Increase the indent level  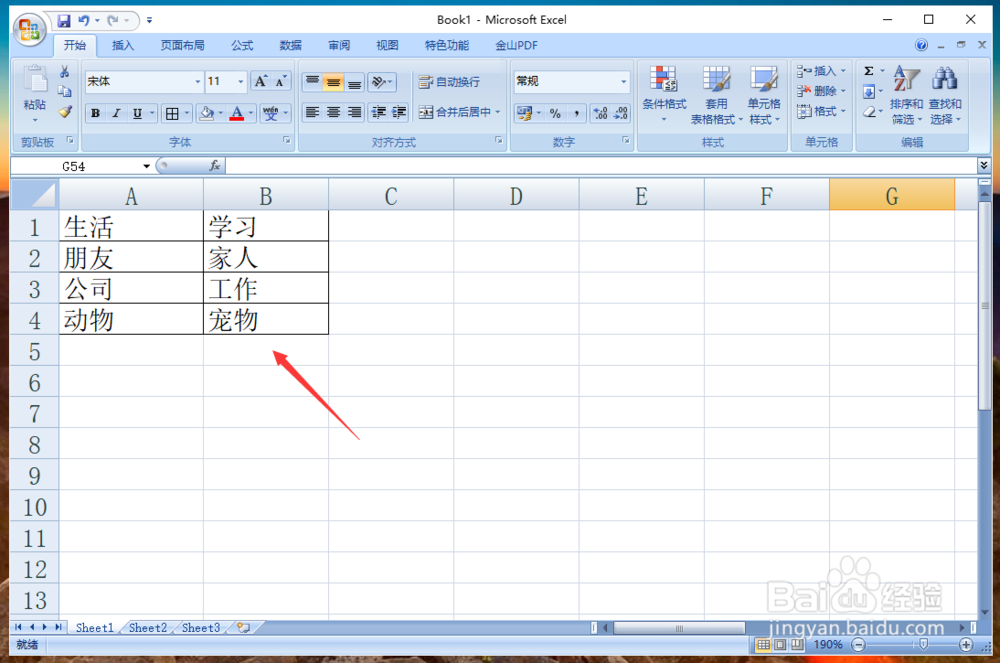pos(399,113)
